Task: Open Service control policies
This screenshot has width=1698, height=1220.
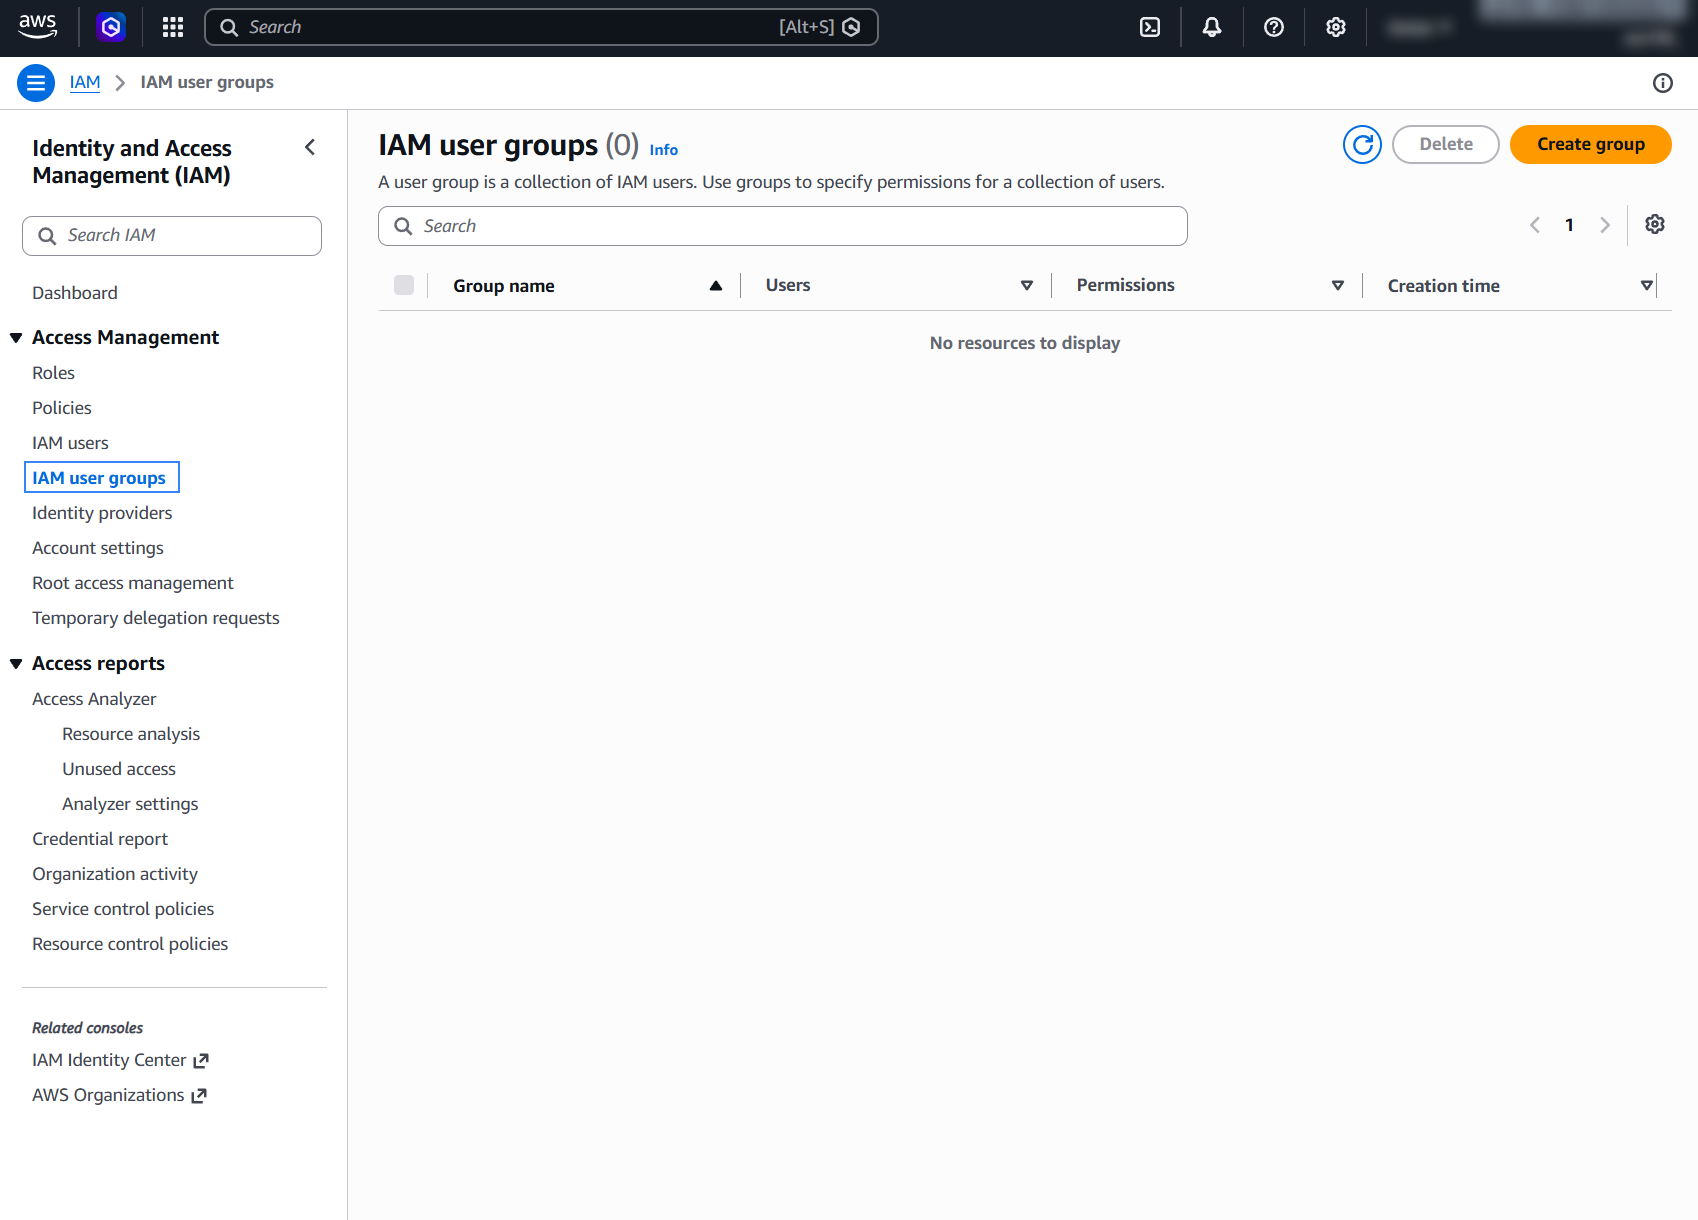Action: [x=123, y=909]
